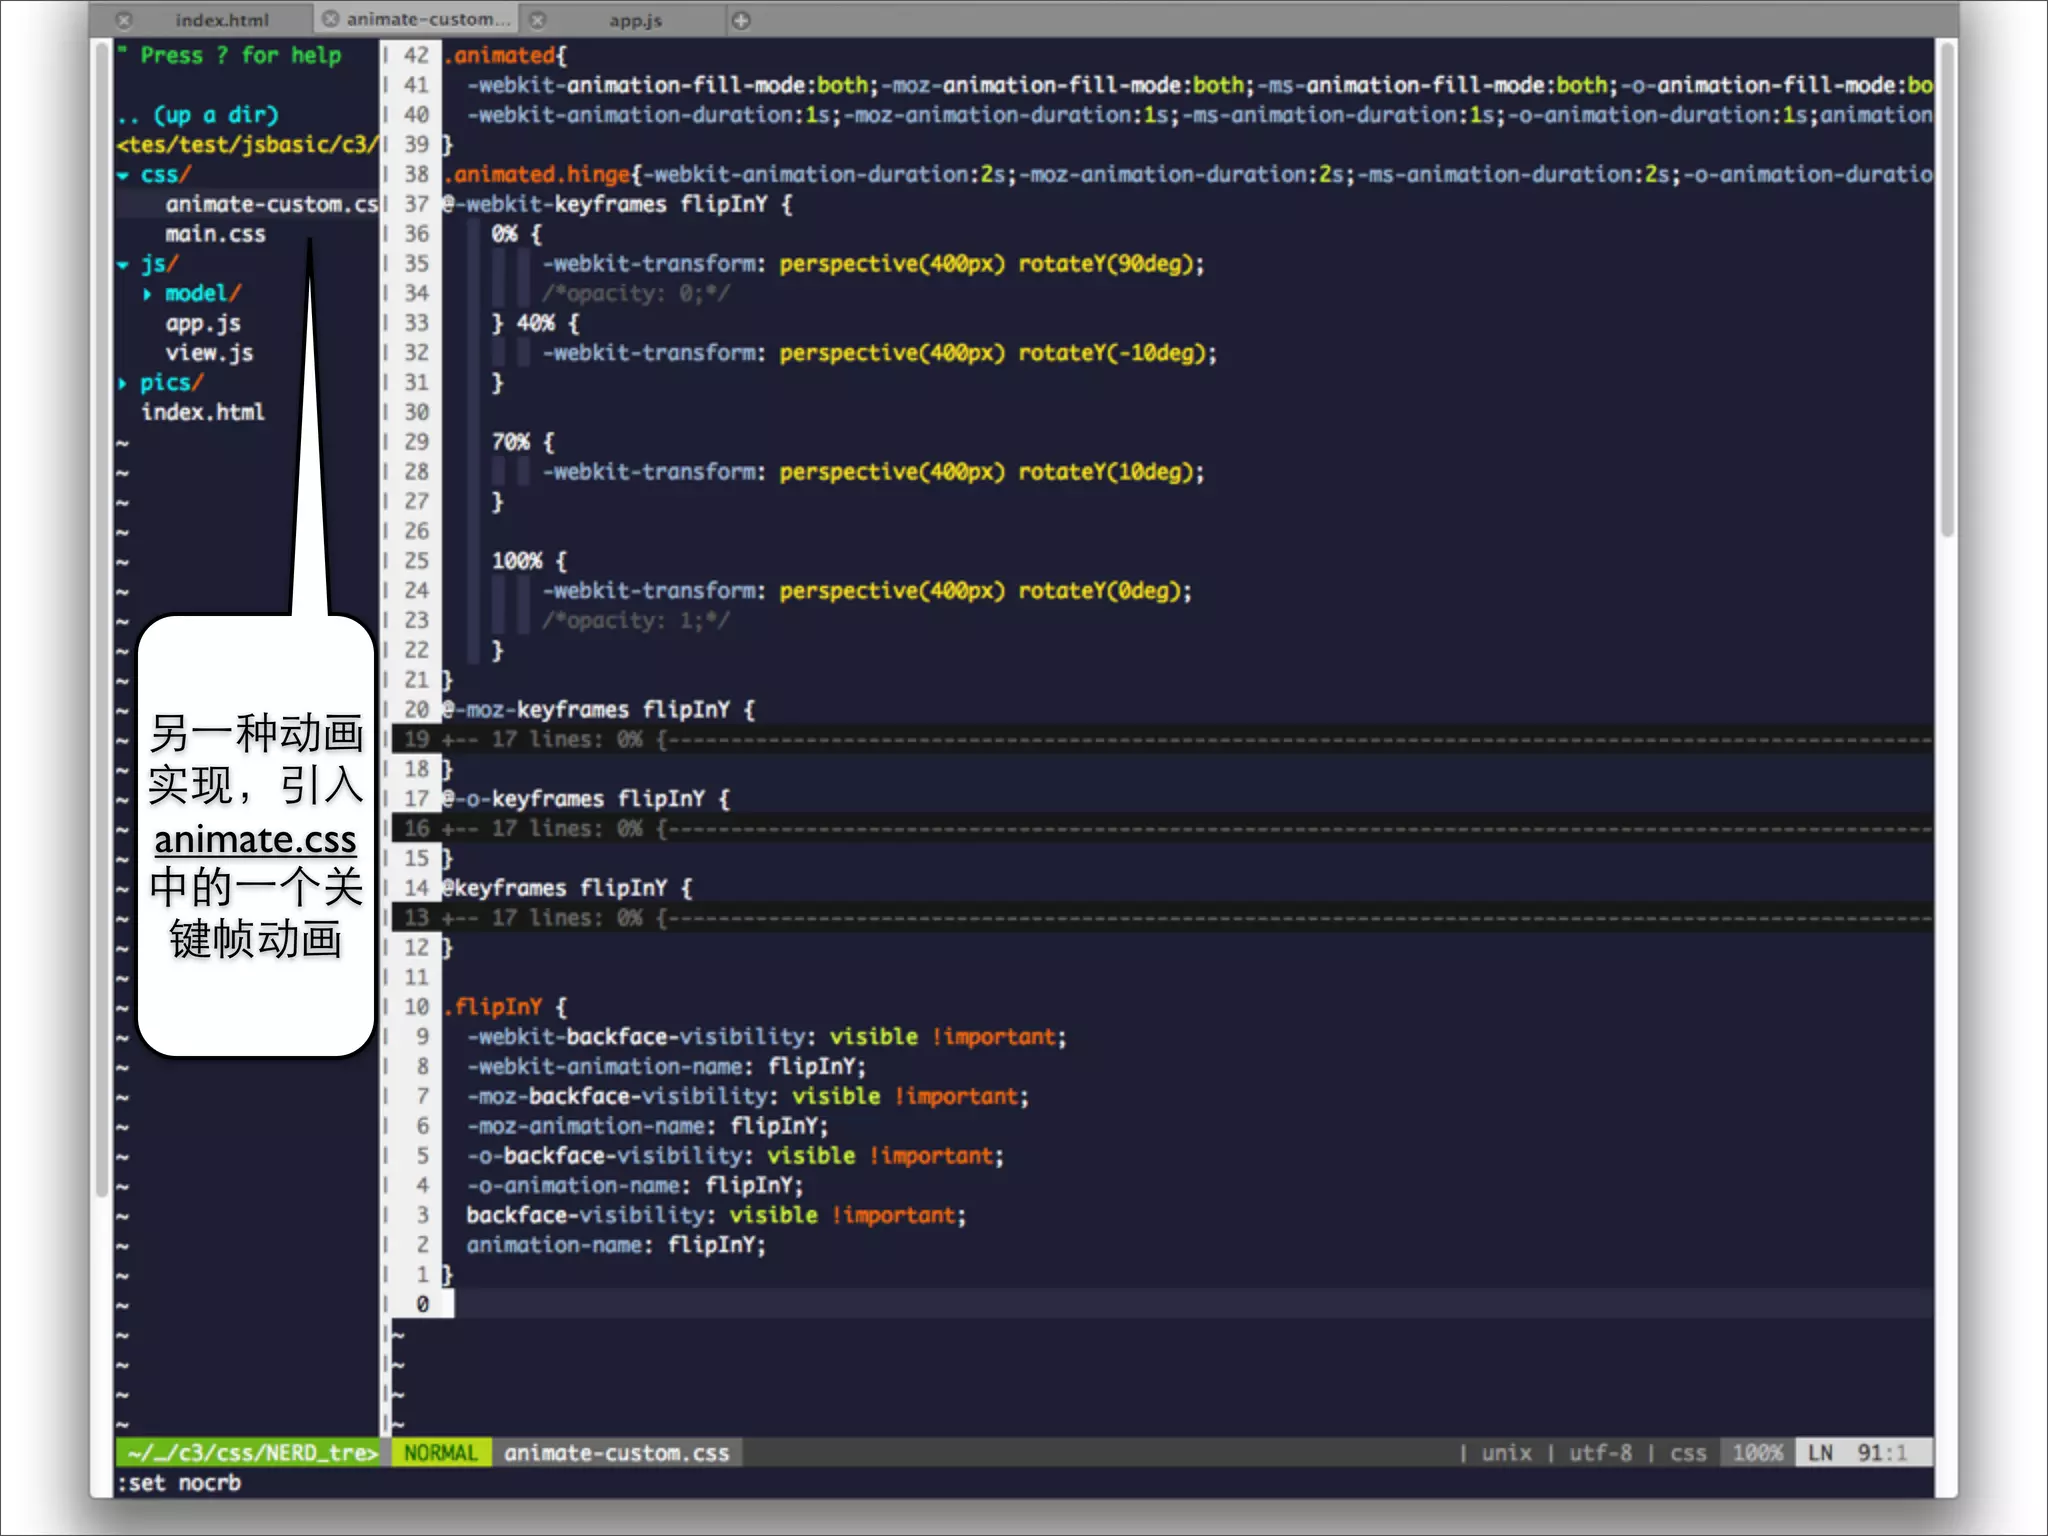2048x1536 pixels.
Task: Click the 70% keyframe line
Action: pos(522,442)
